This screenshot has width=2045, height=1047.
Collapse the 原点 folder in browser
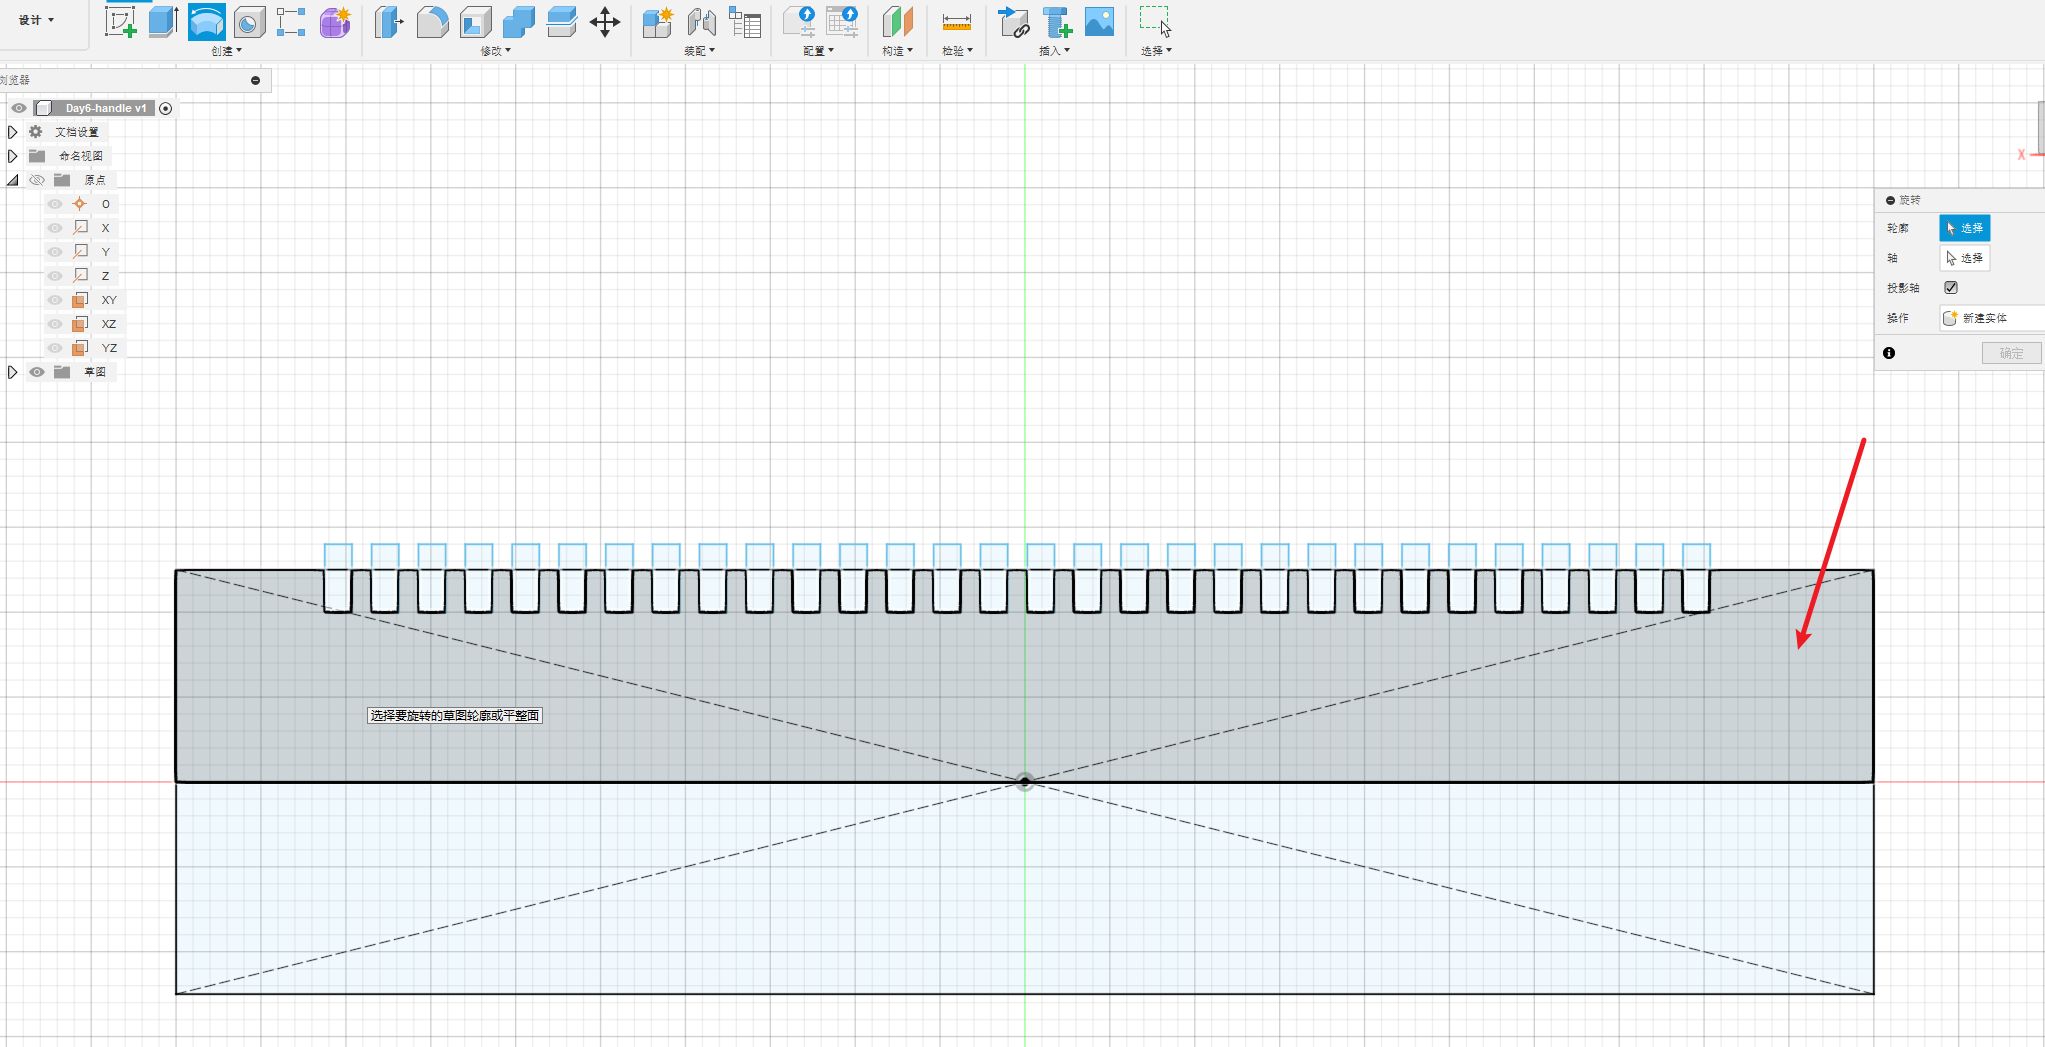point(12,180)
